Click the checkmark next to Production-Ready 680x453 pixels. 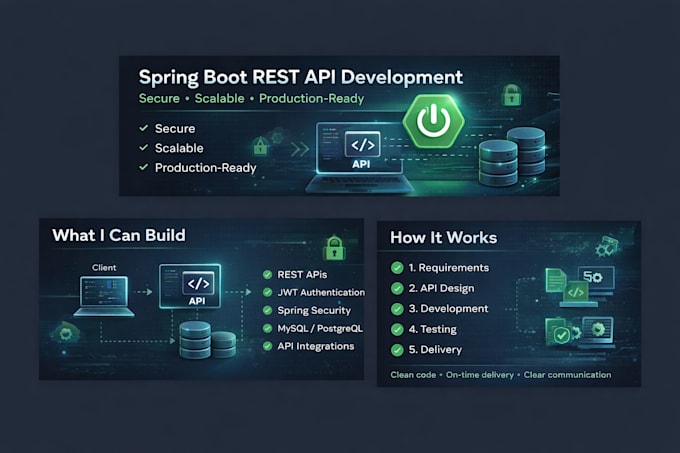(144, 167)
